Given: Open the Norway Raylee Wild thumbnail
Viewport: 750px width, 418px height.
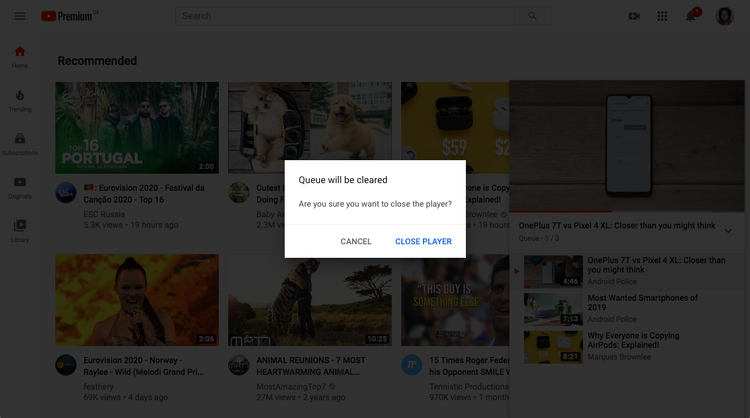Looking at the screenshot, I should [x=137, y=300].
